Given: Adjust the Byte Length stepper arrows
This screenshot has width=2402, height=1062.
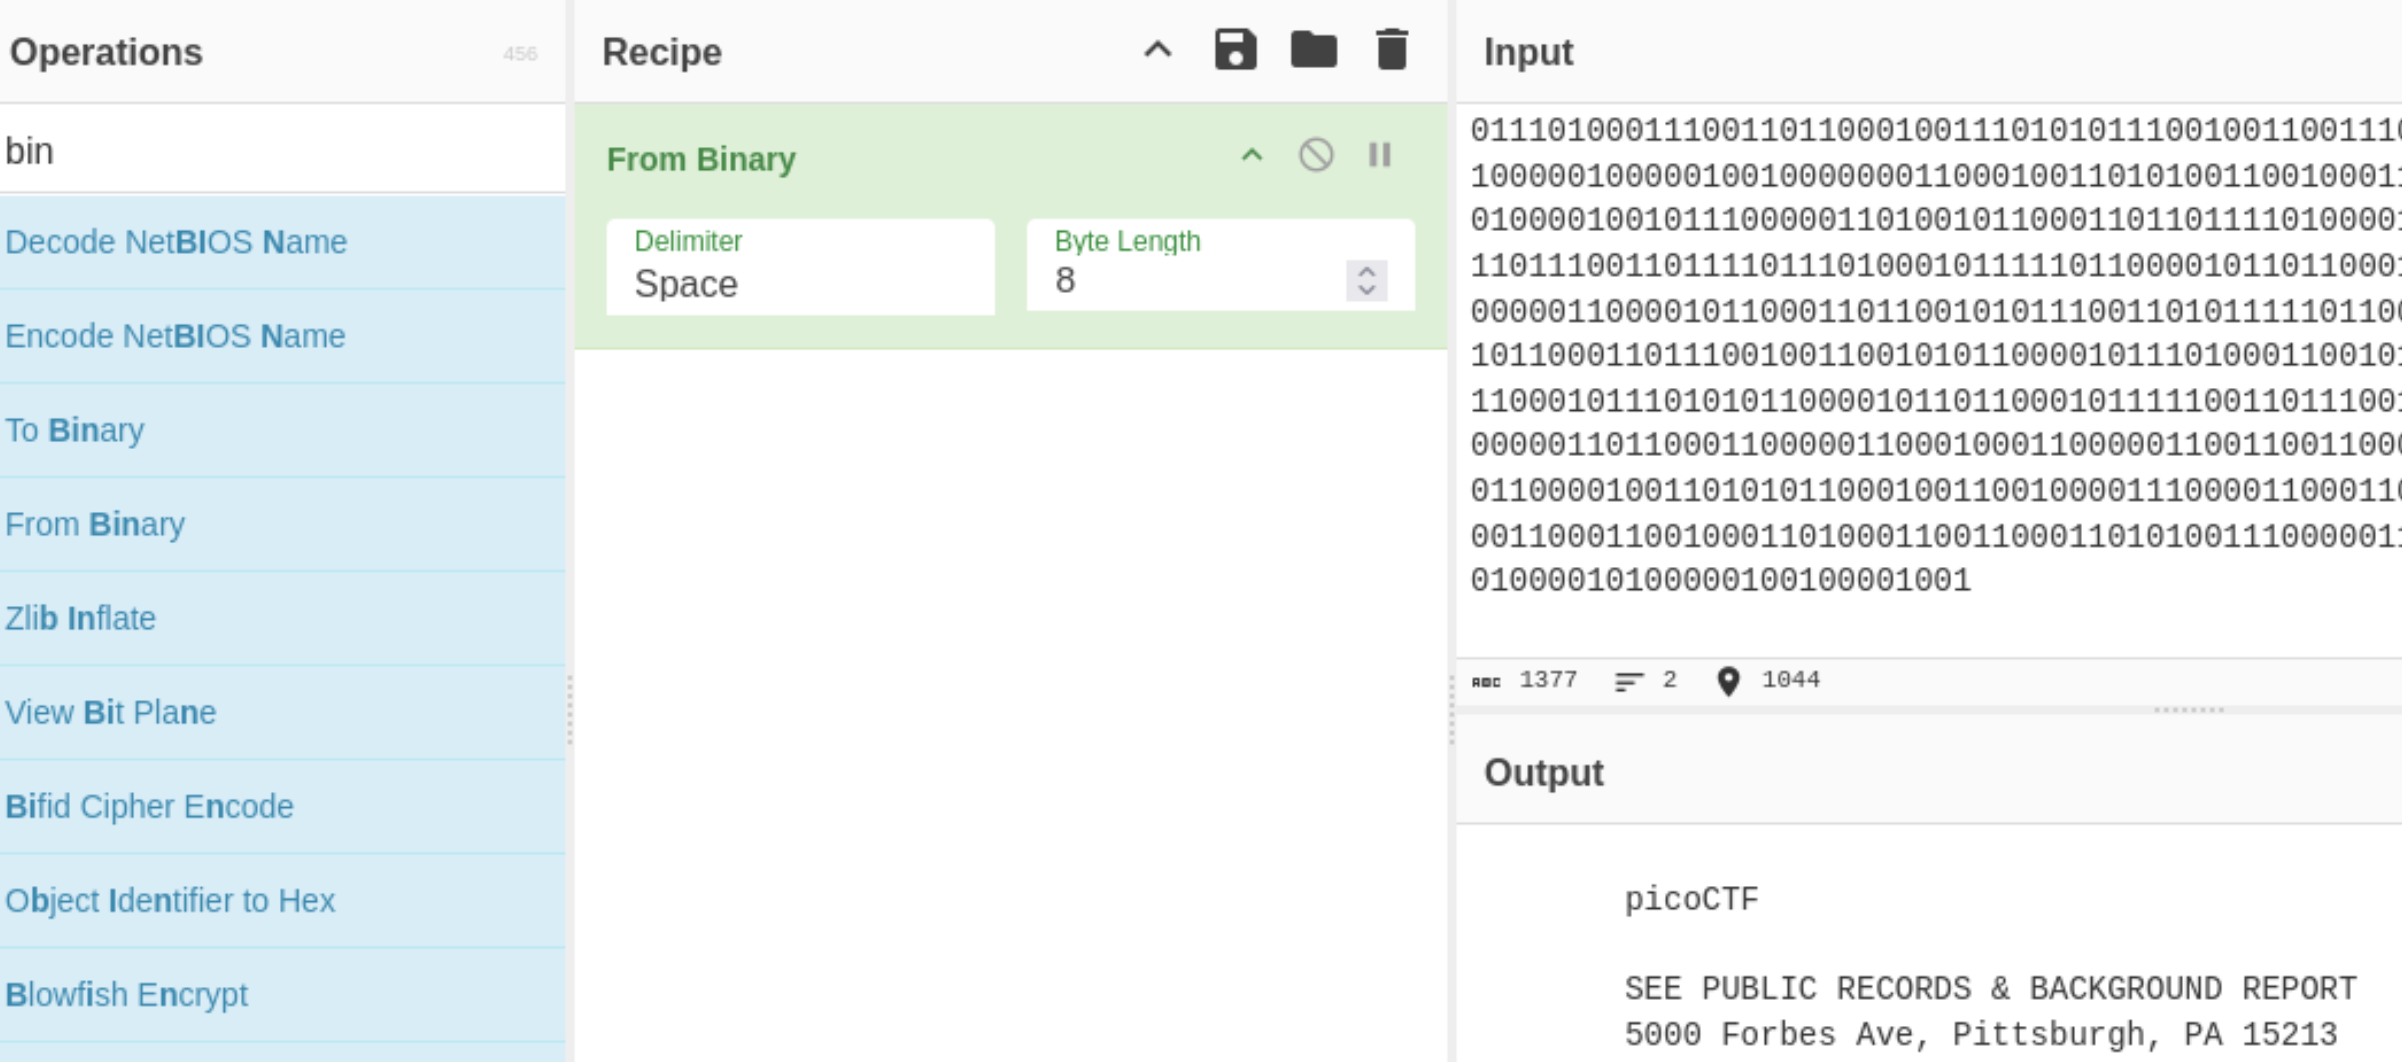Looking at the screenshot, I should point(1366,281).
